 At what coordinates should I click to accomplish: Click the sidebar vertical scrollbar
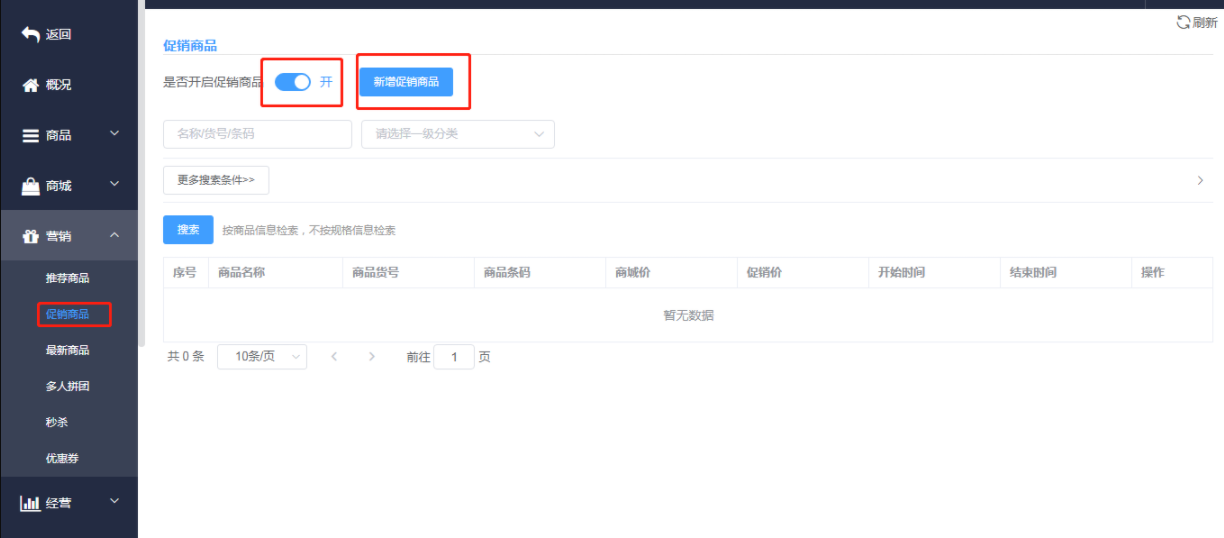(142, 173)
